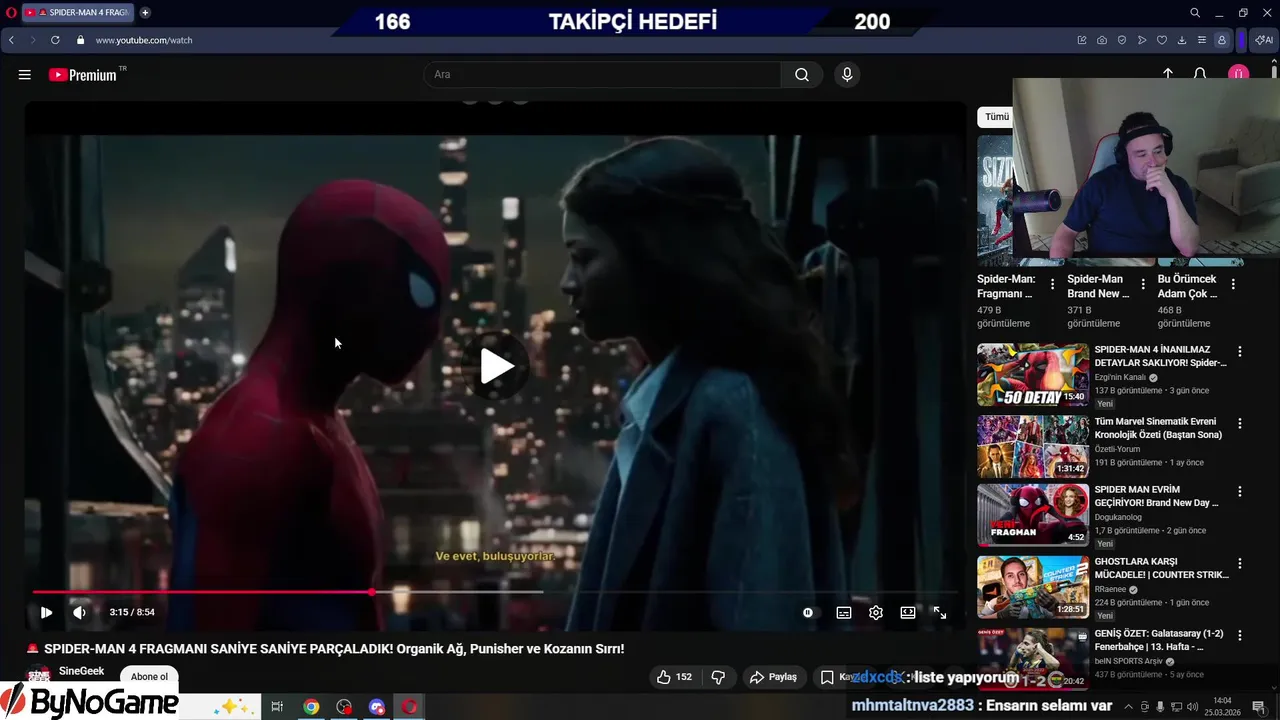This screenshot has height=720, width=1280.
Task: Switch to the SPIDER-MAN 4 FRAGM browser tab
Action: [x=77, y=12]
